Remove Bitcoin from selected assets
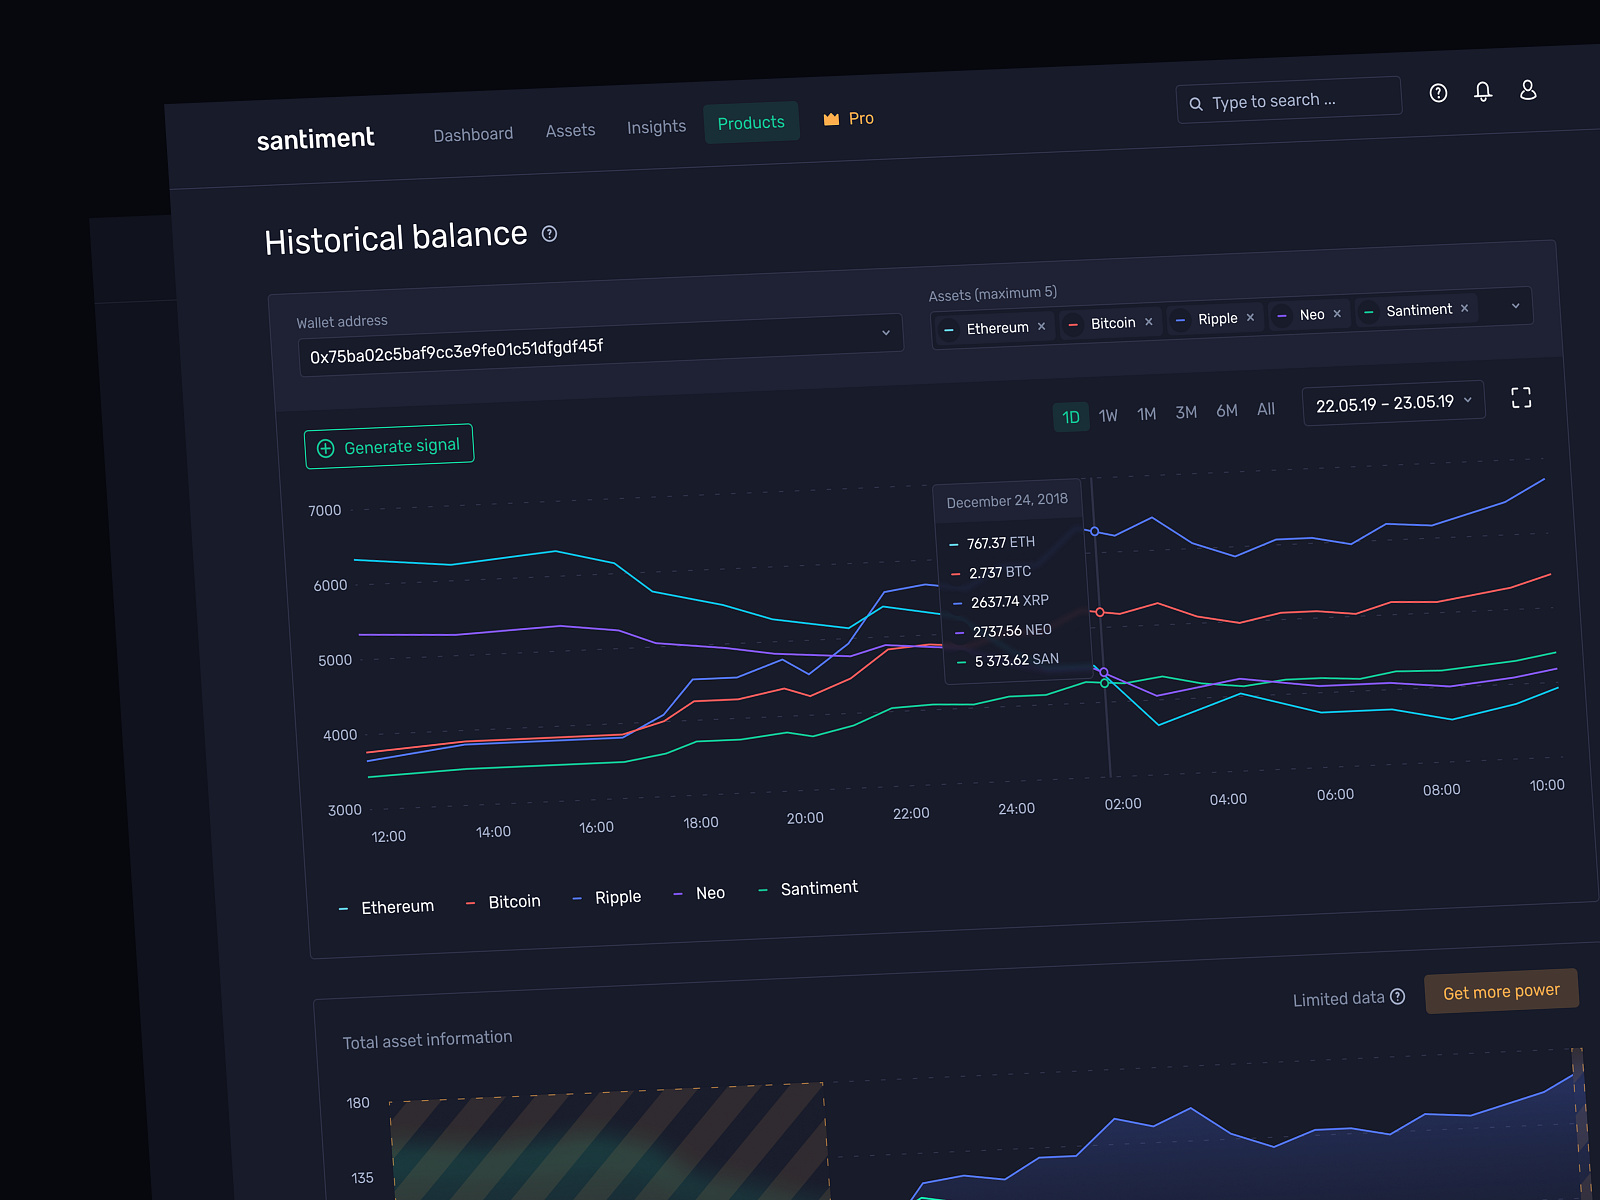This screenshot has width=1600, height=1200. point(1148,322)
